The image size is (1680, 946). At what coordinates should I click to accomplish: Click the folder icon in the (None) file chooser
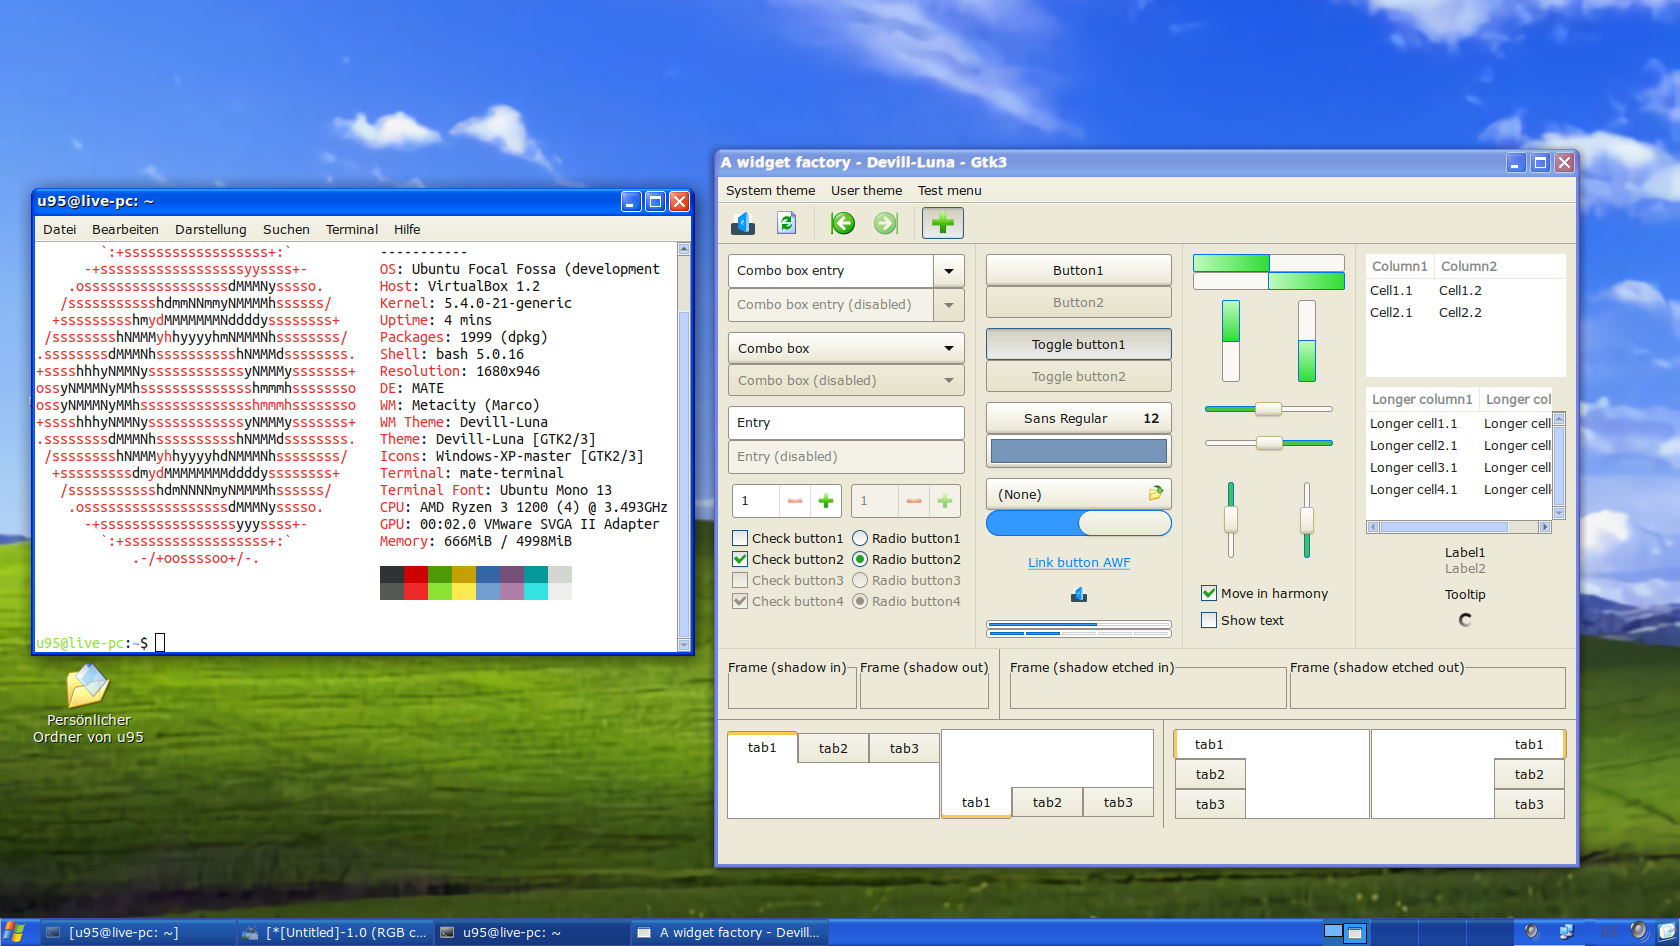[x=1156, y=493]
